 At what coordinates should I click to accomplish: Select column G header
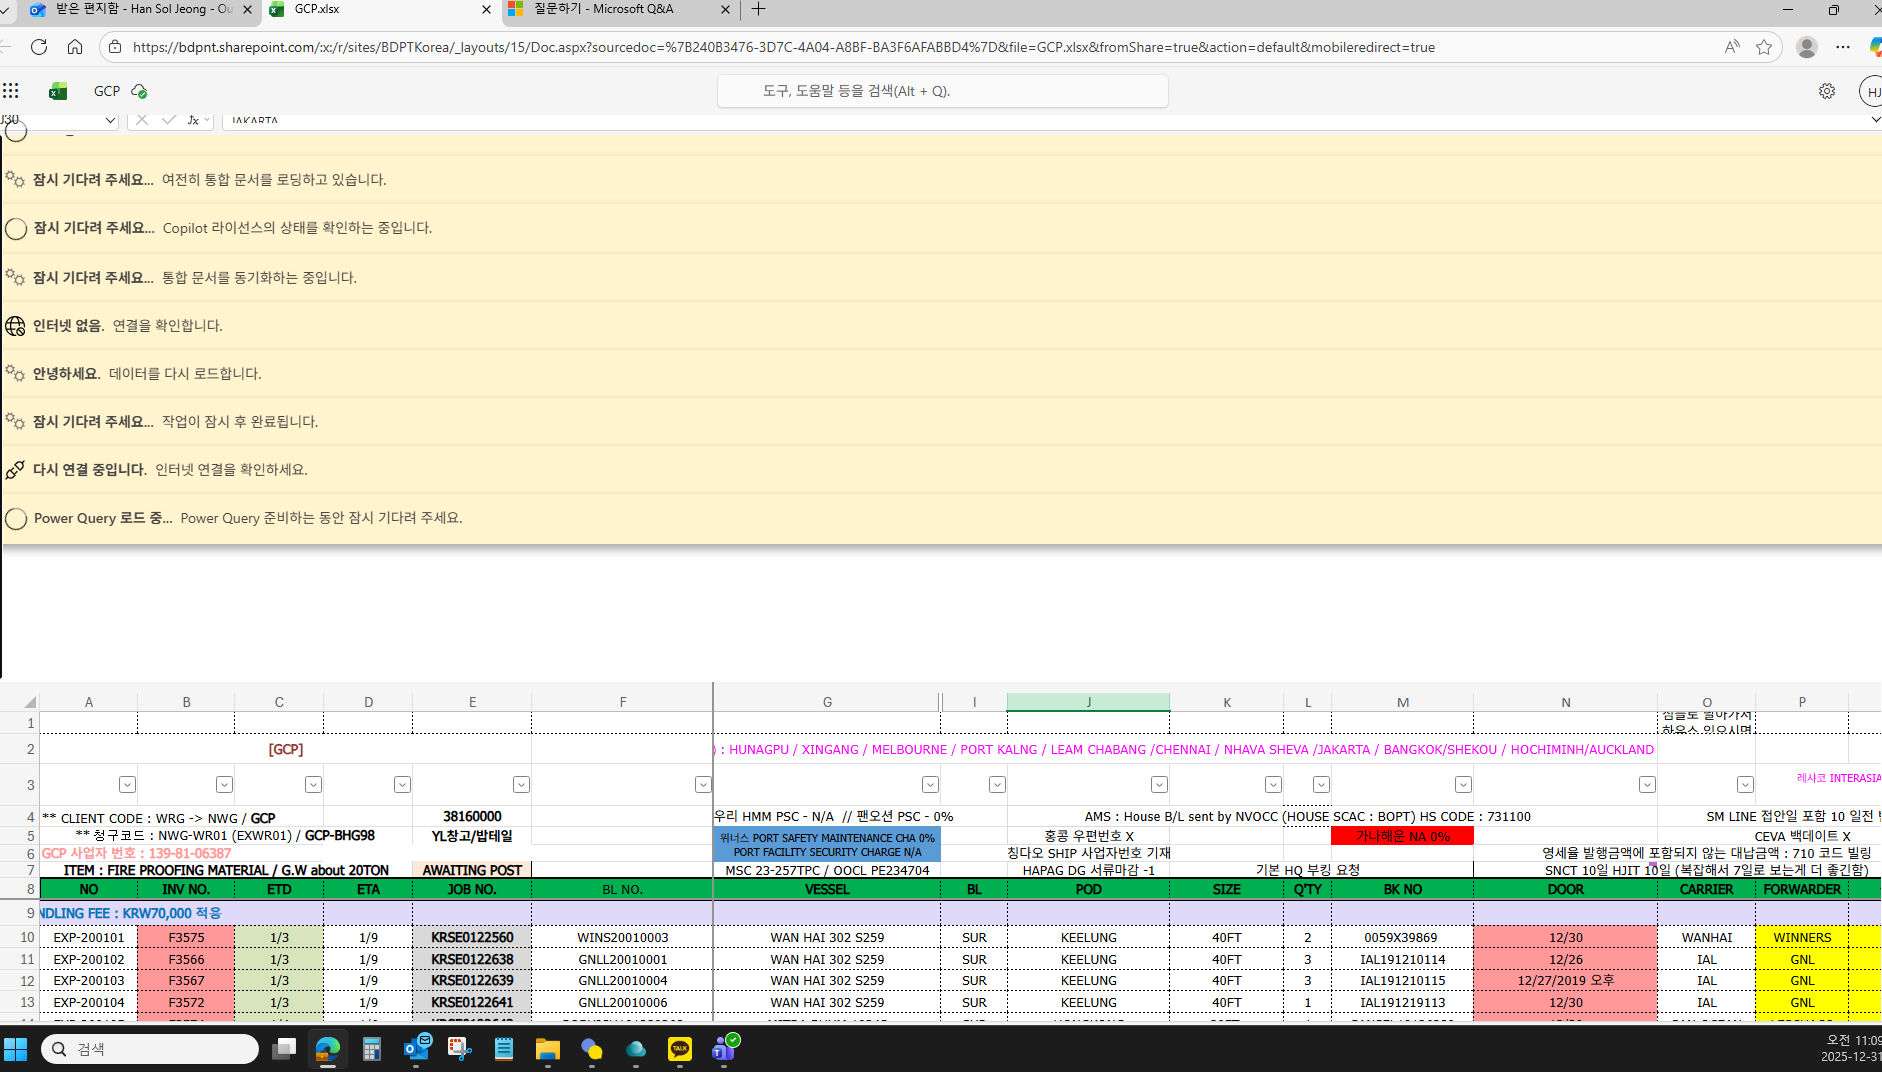point(827,702)
